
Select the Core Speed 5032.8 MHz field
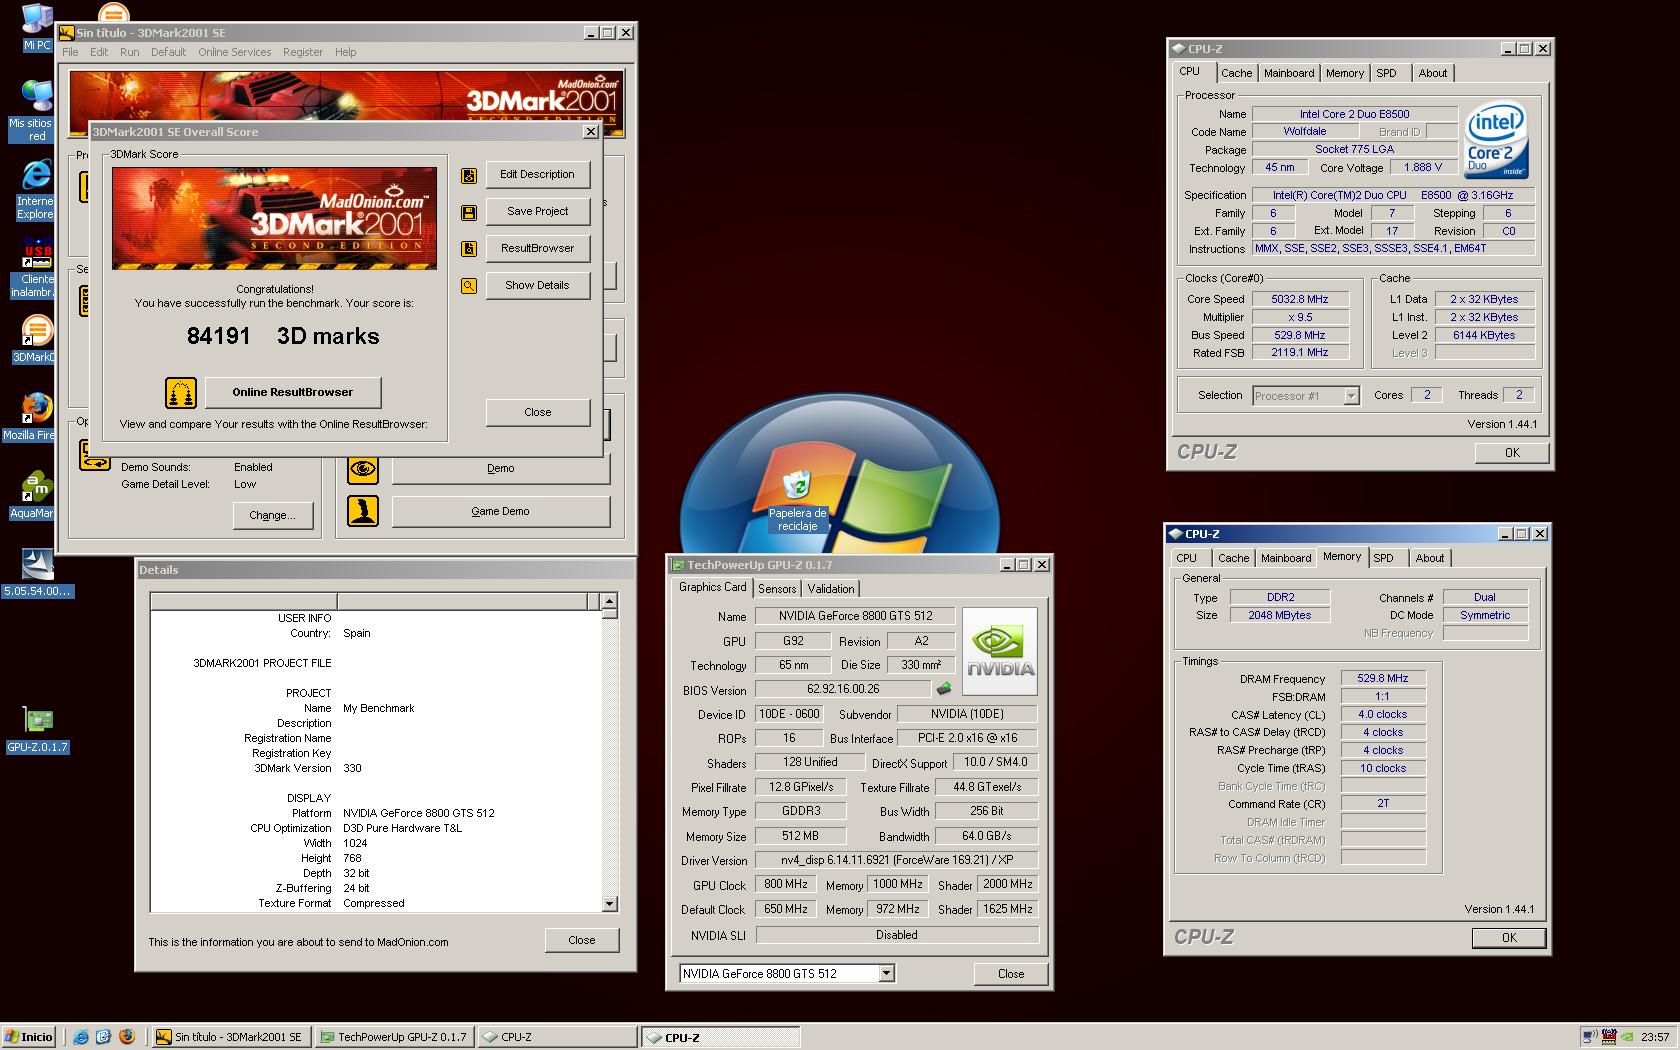(1299, 299)
